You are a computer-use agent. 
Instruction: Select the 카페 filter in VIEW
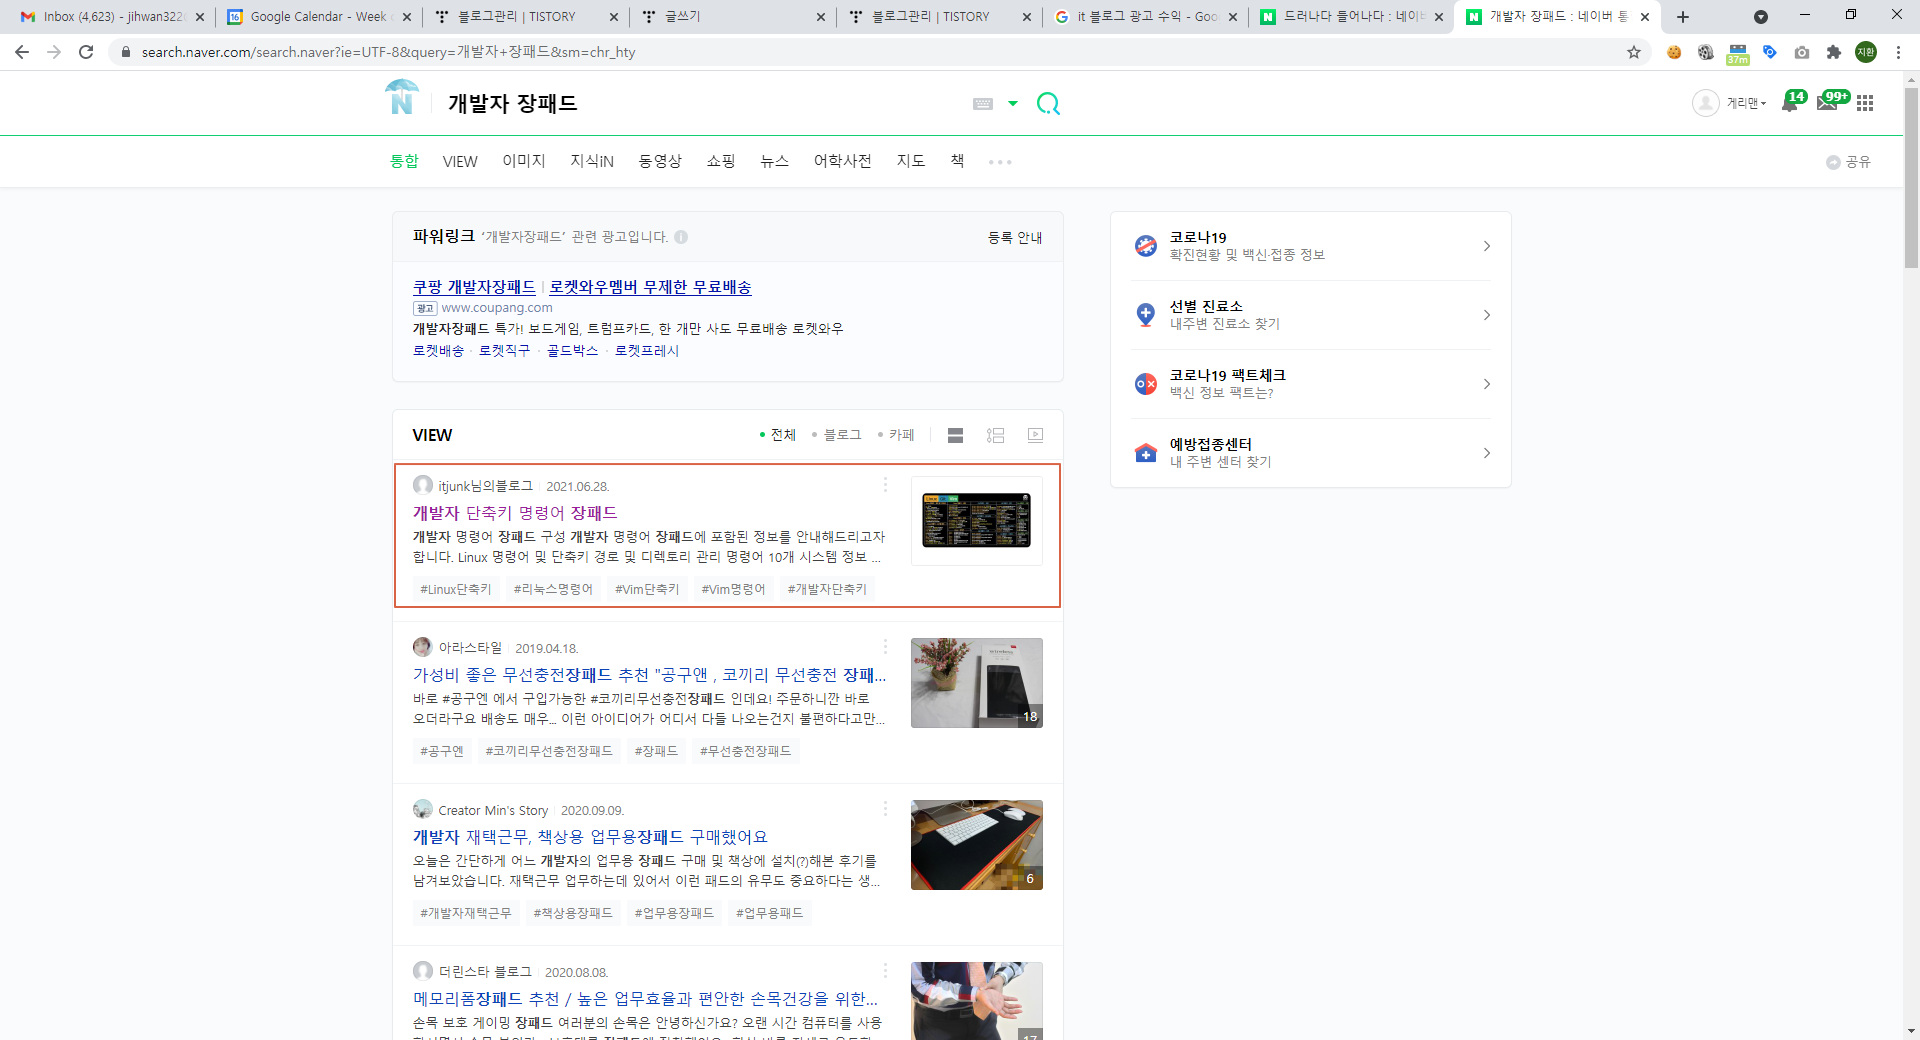click(x=896, y=435)
